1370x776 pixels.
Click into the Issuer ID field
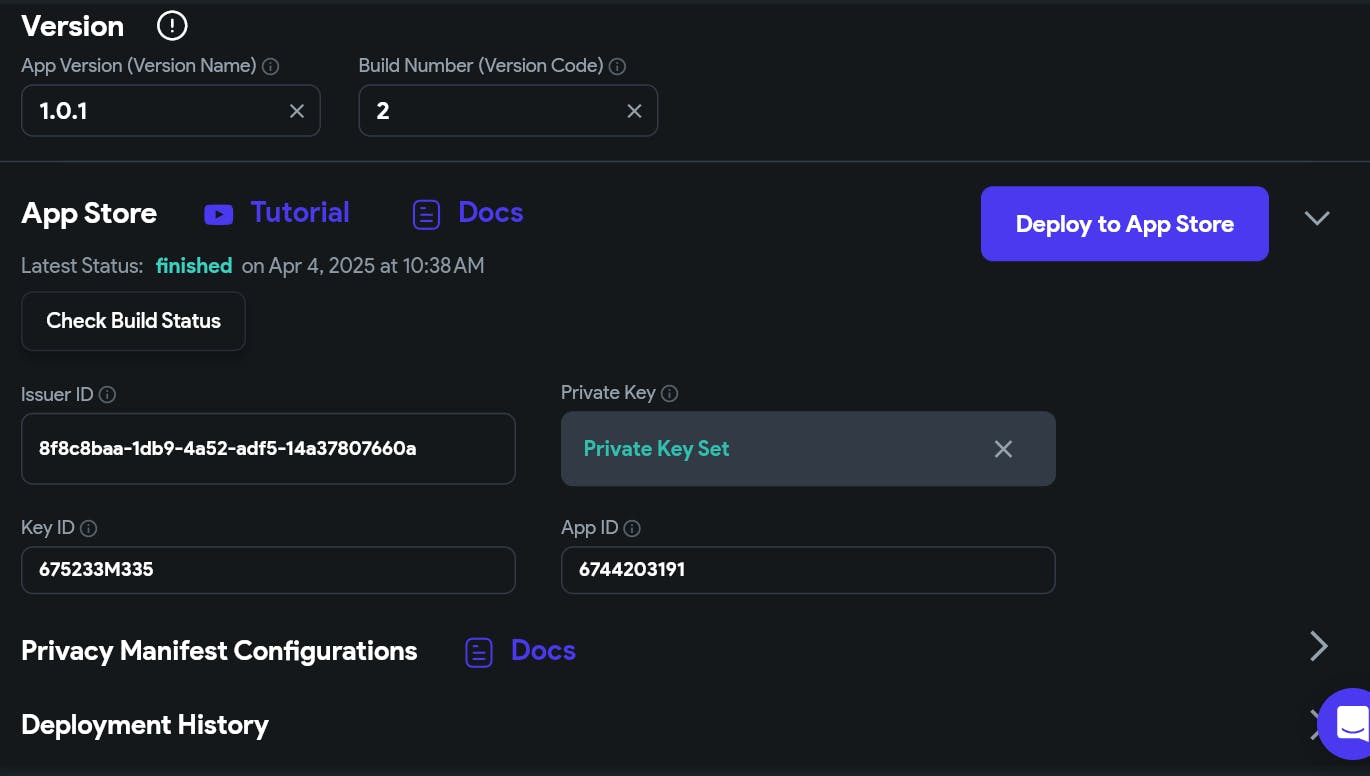click(x=268, y=449)
